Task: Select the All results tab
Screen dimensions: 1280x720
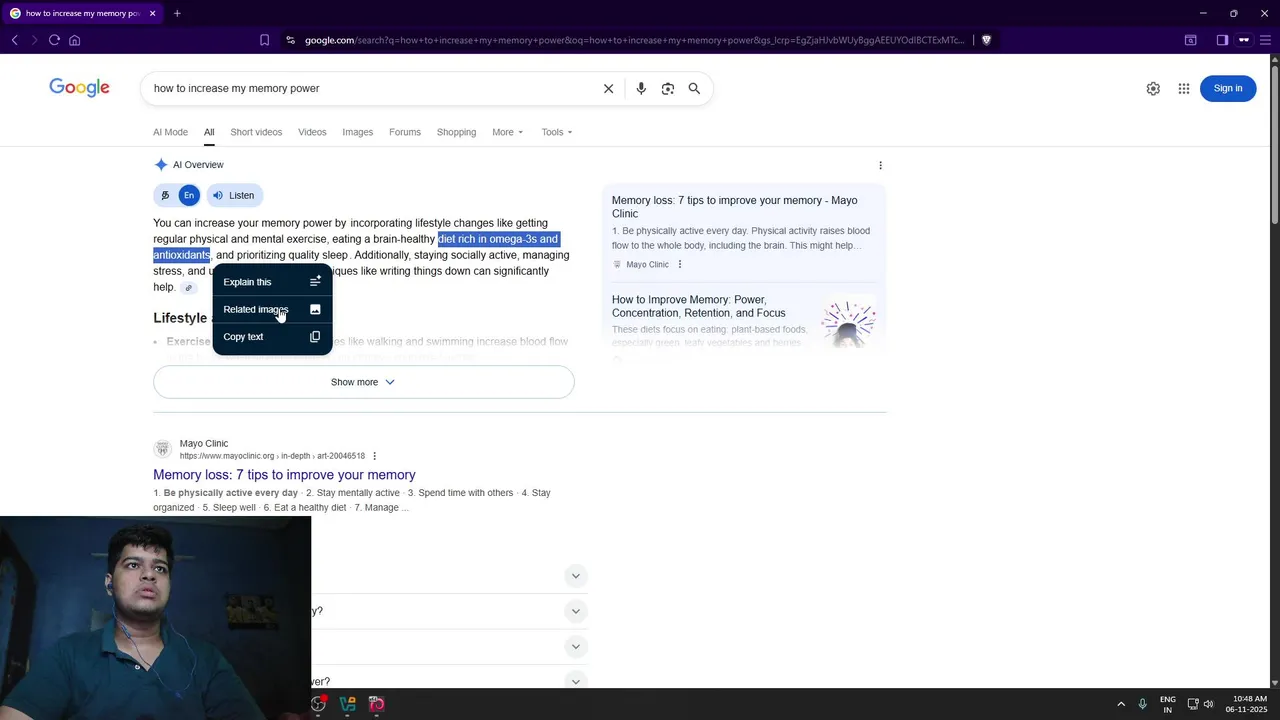Action: pos(209,132)
